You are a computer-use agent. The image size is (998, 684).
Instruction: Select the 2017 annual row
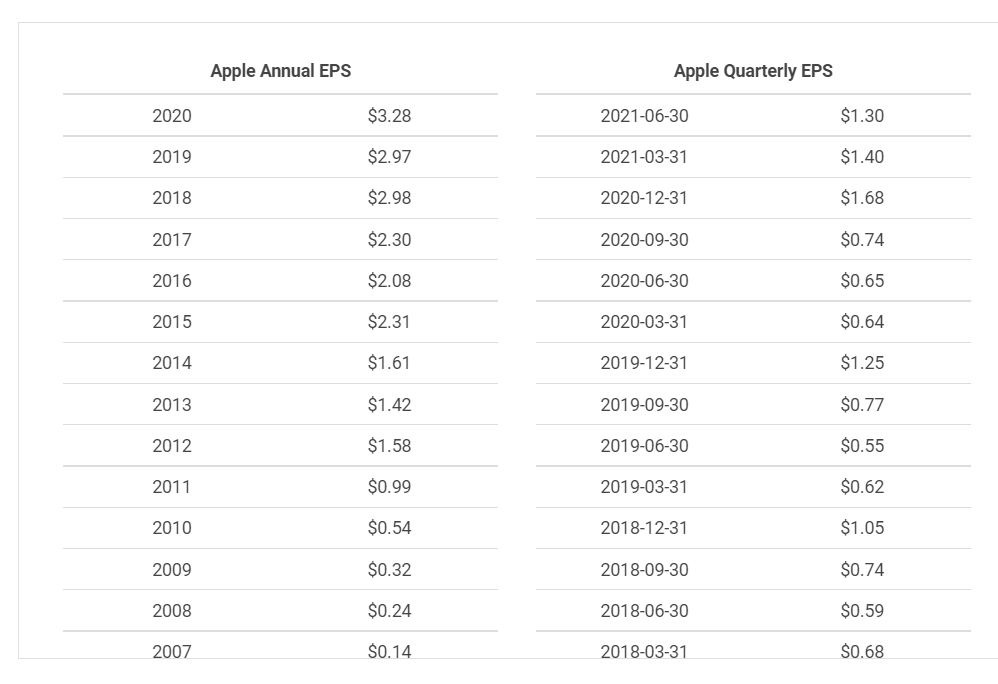[x=281, y=240]
